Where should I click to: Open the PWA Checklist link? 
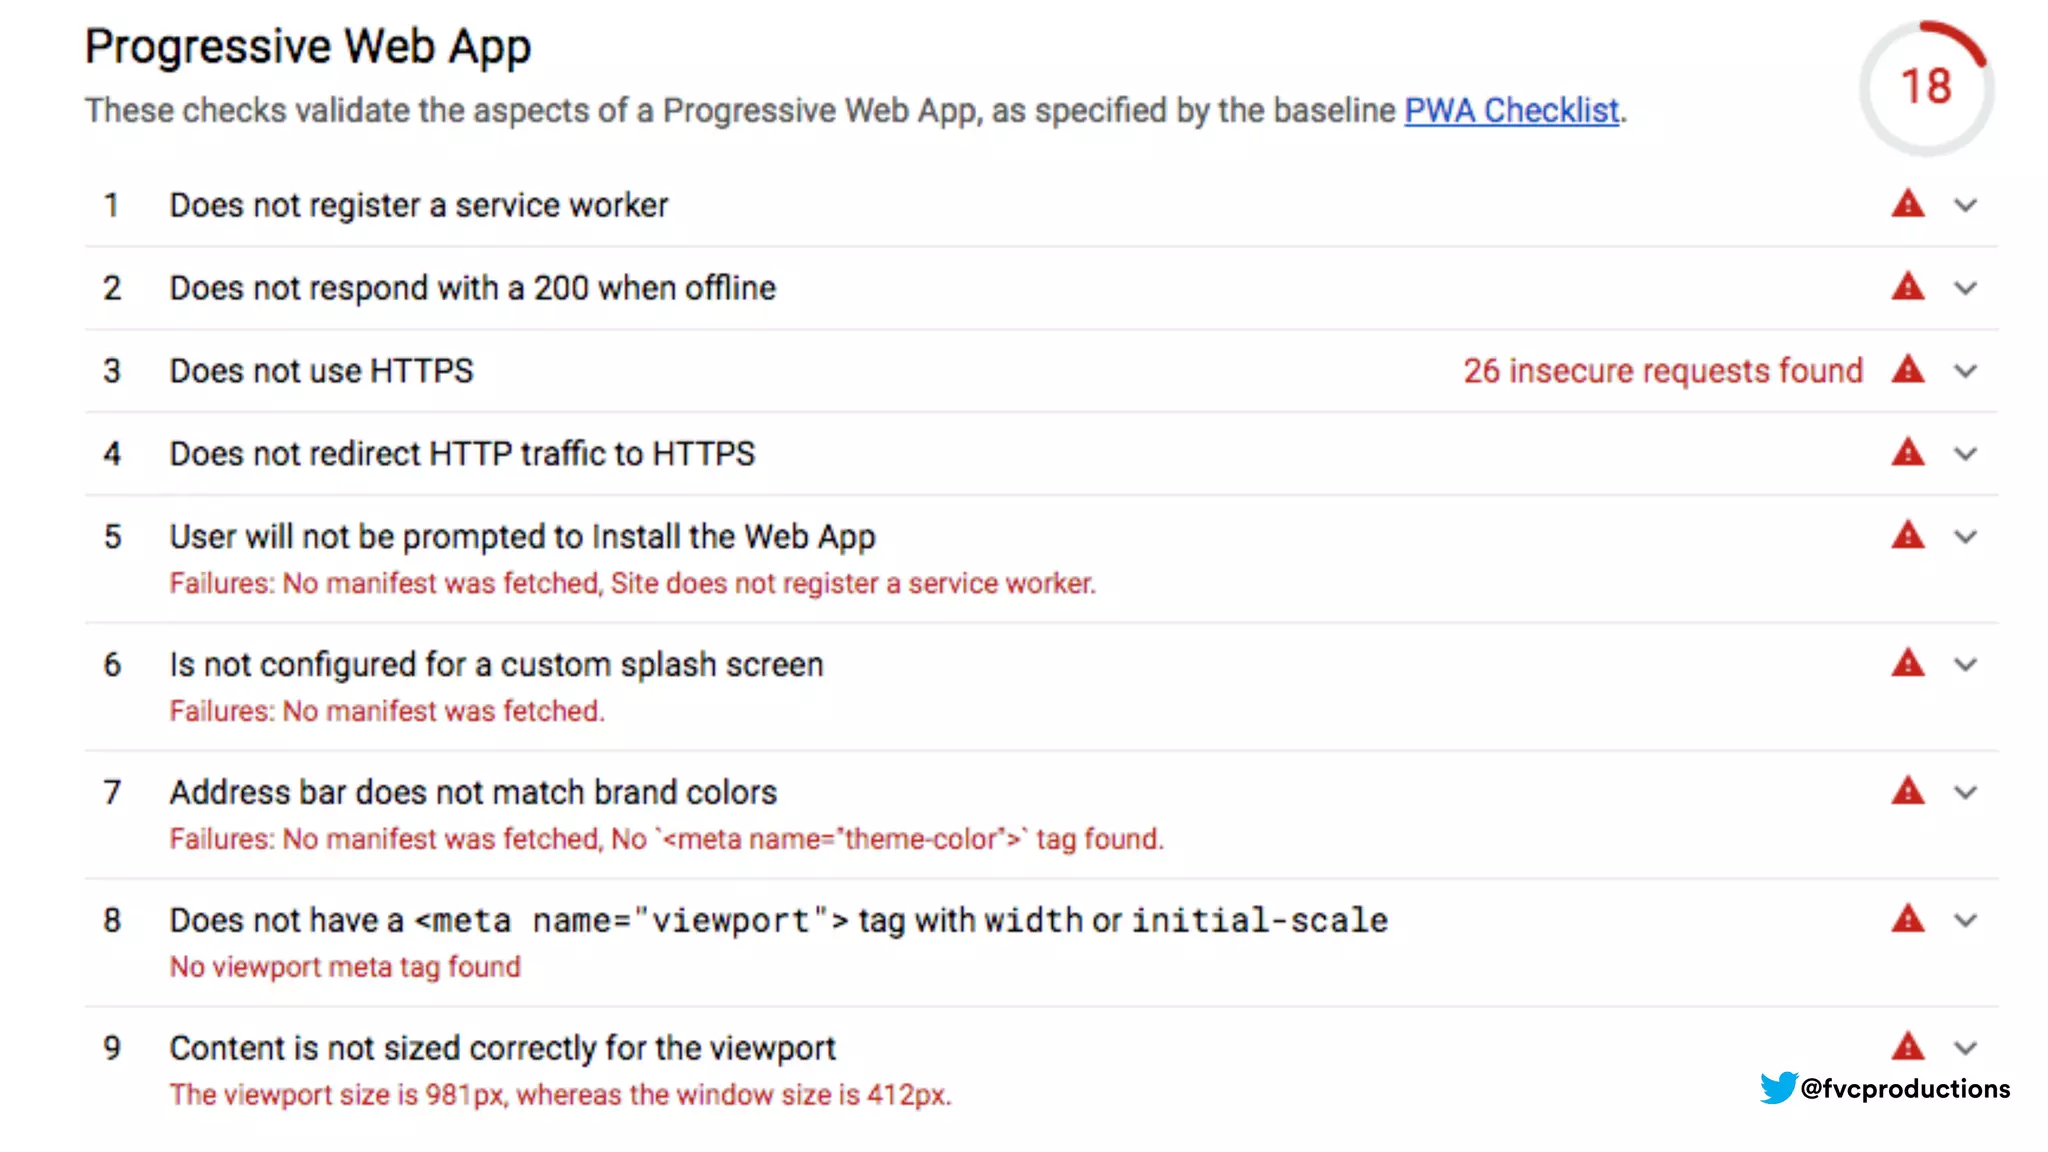click(1511, 110)
